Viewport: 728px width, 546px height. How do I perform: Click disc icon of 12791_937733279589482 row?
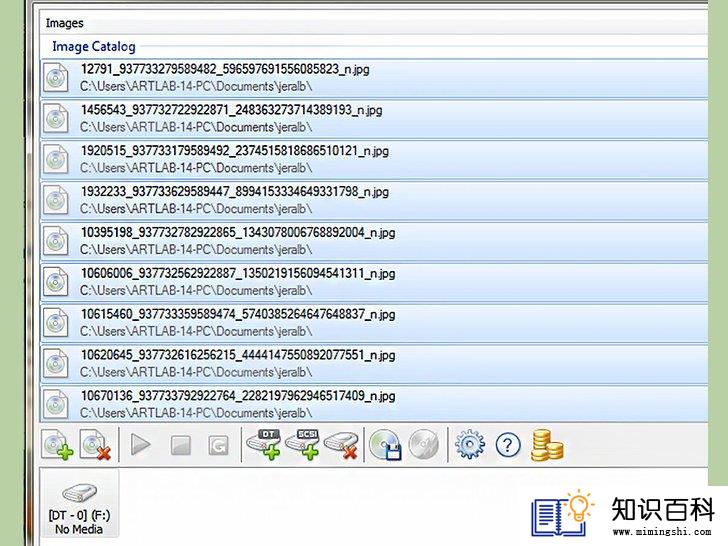tap(56, 78)
